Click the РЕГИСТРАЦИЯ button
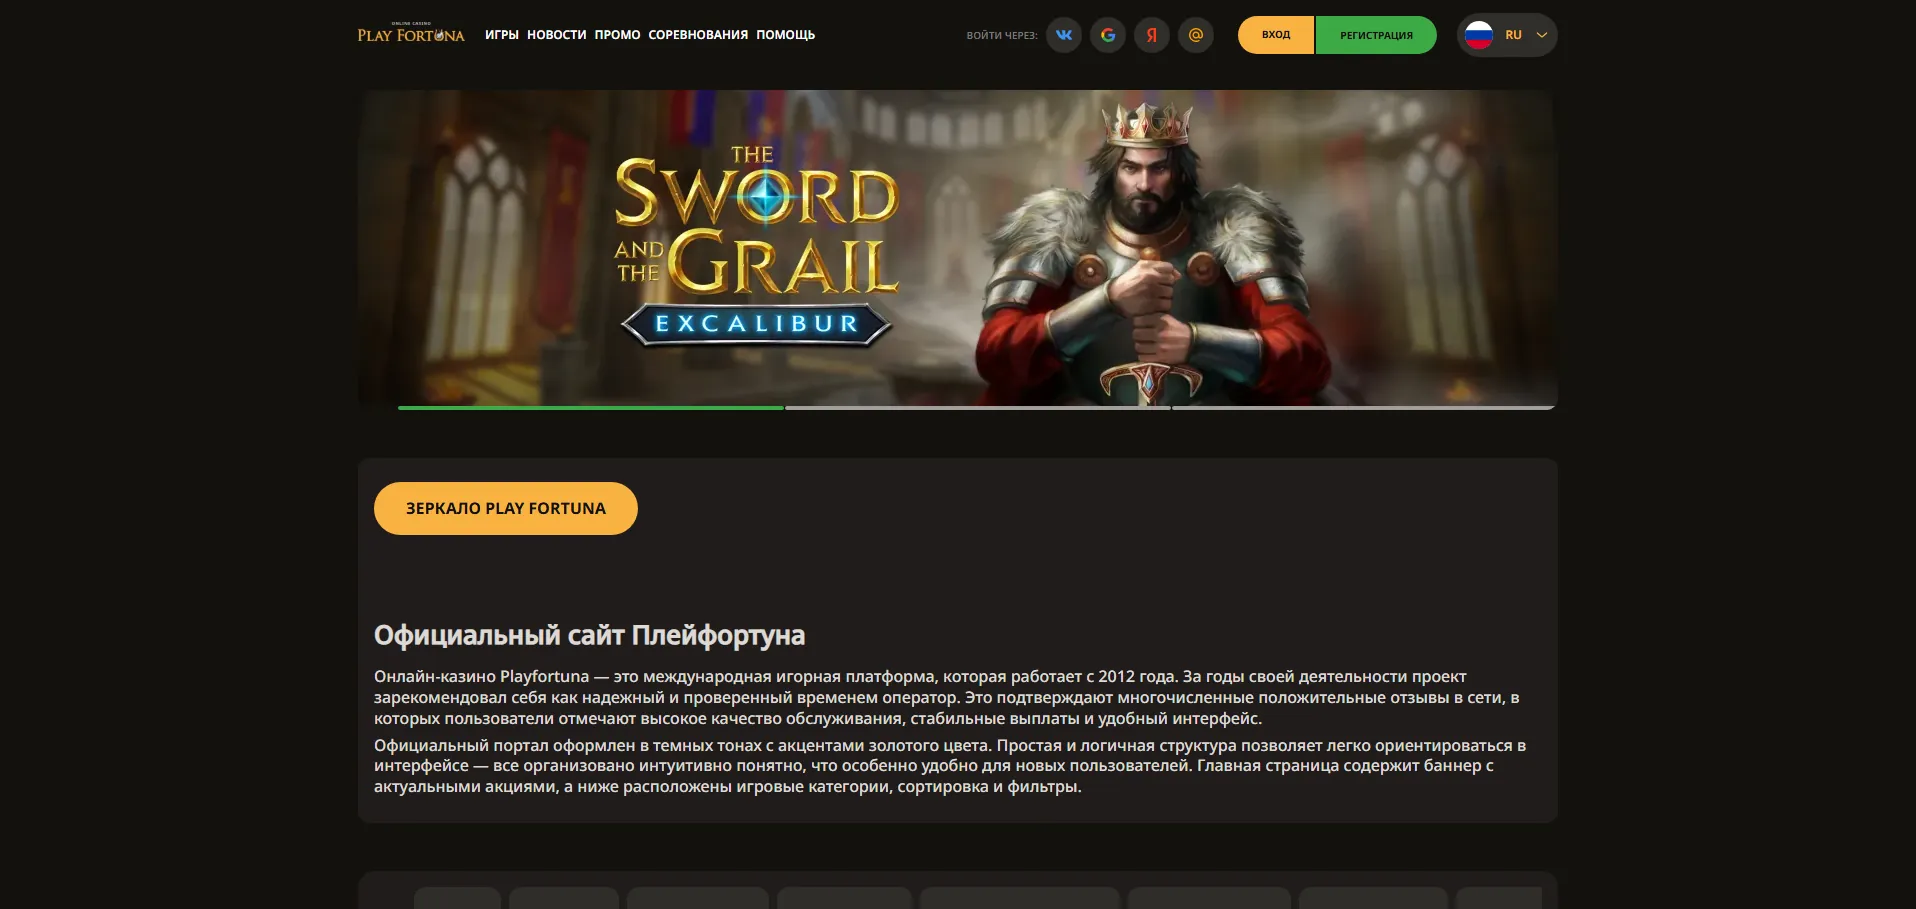This screenshot has width=1916, height=909. (x=1376, y=35)
